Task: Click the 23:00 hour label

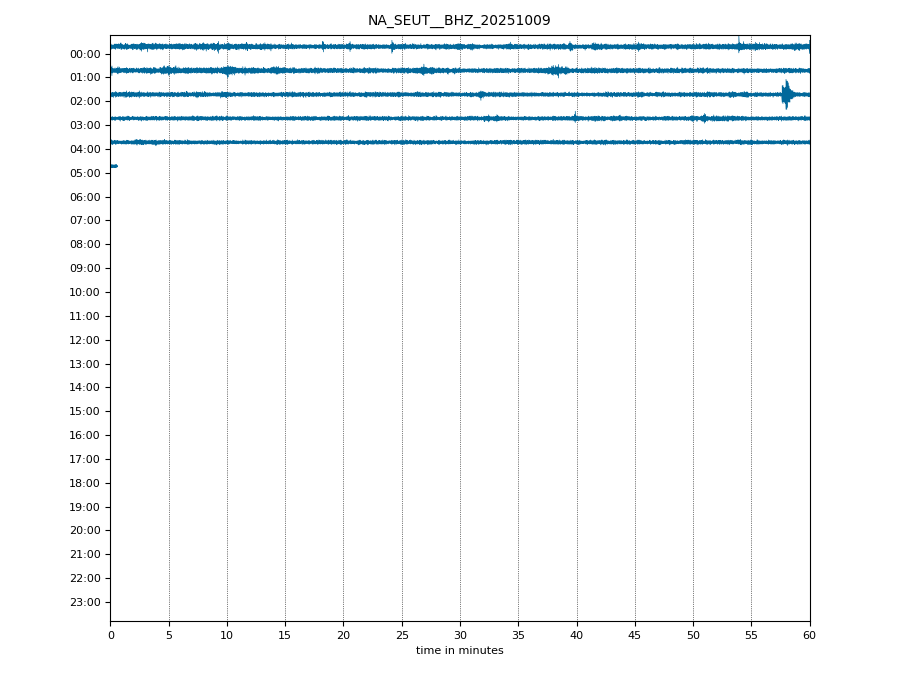Action: [x=85, y=602]
